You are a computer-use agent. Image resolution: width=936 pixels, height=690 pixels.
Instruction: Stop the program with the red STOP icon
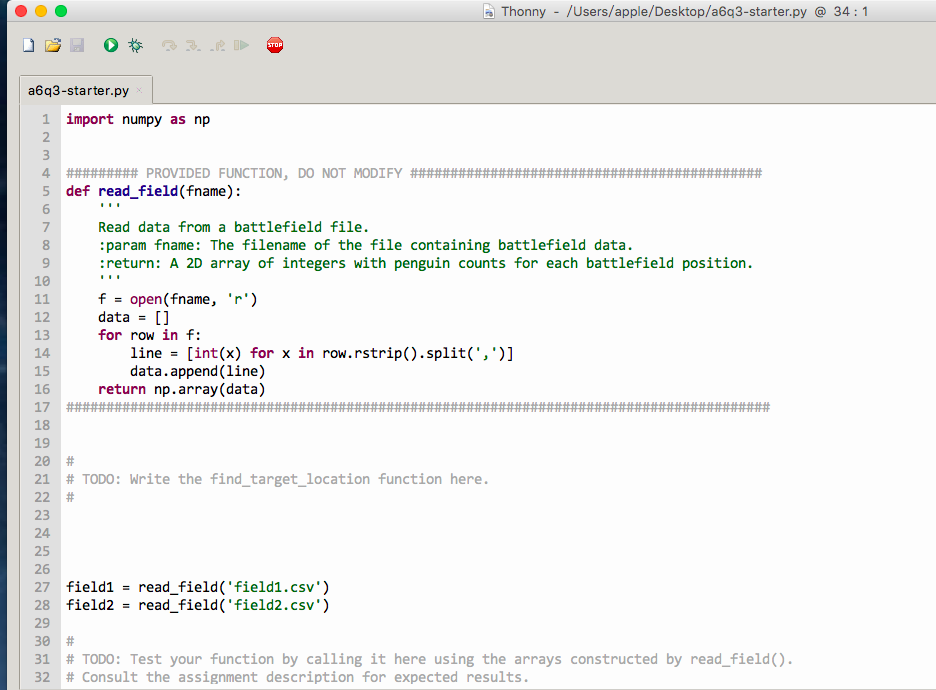[x=275, y=45]
